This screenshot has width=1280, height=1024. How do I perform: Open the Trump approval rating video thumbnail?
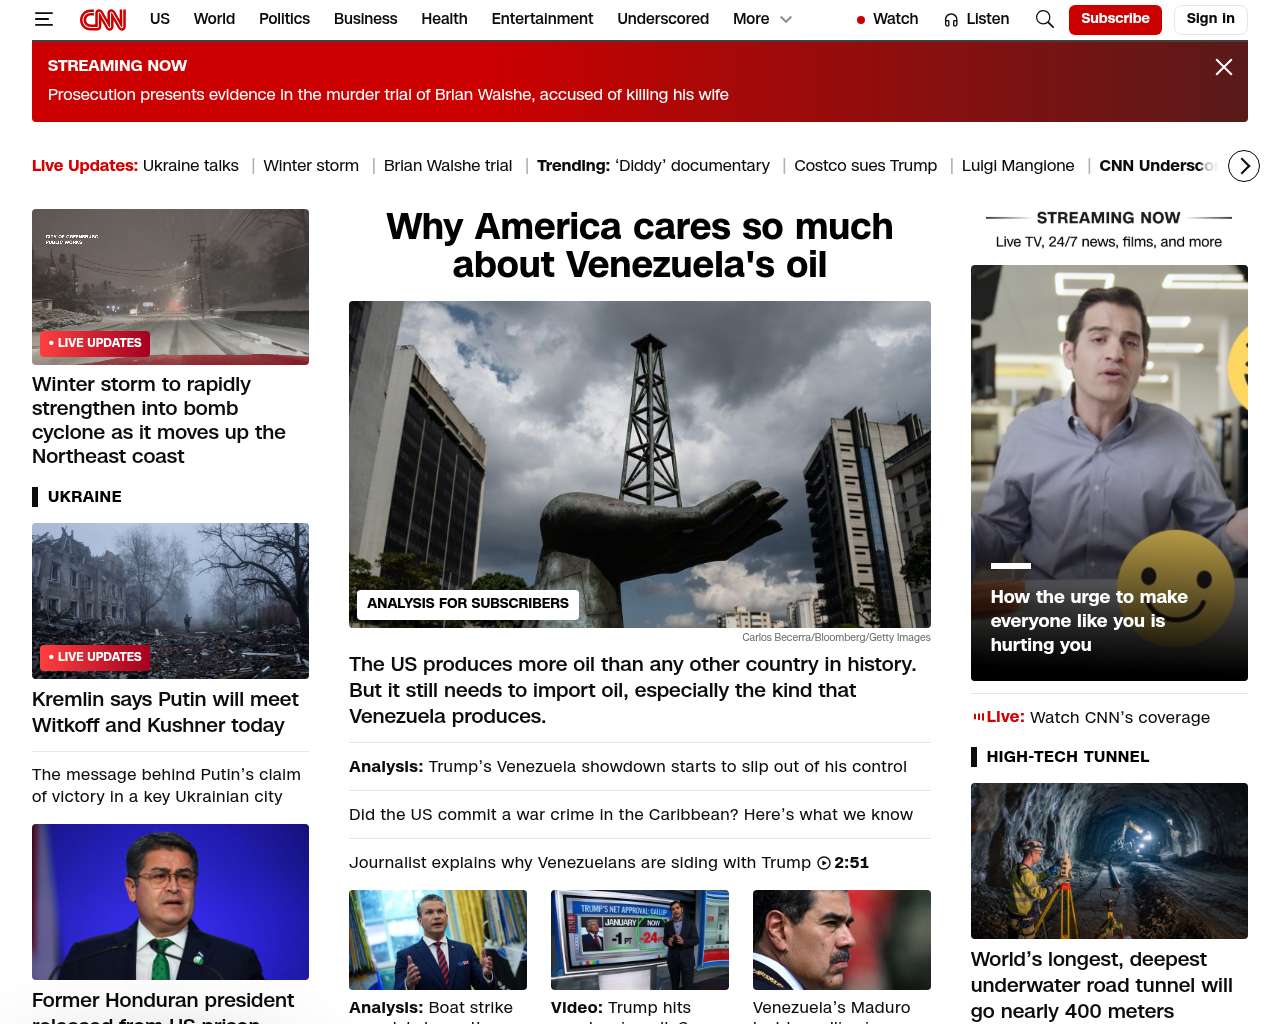pos(640,940)
